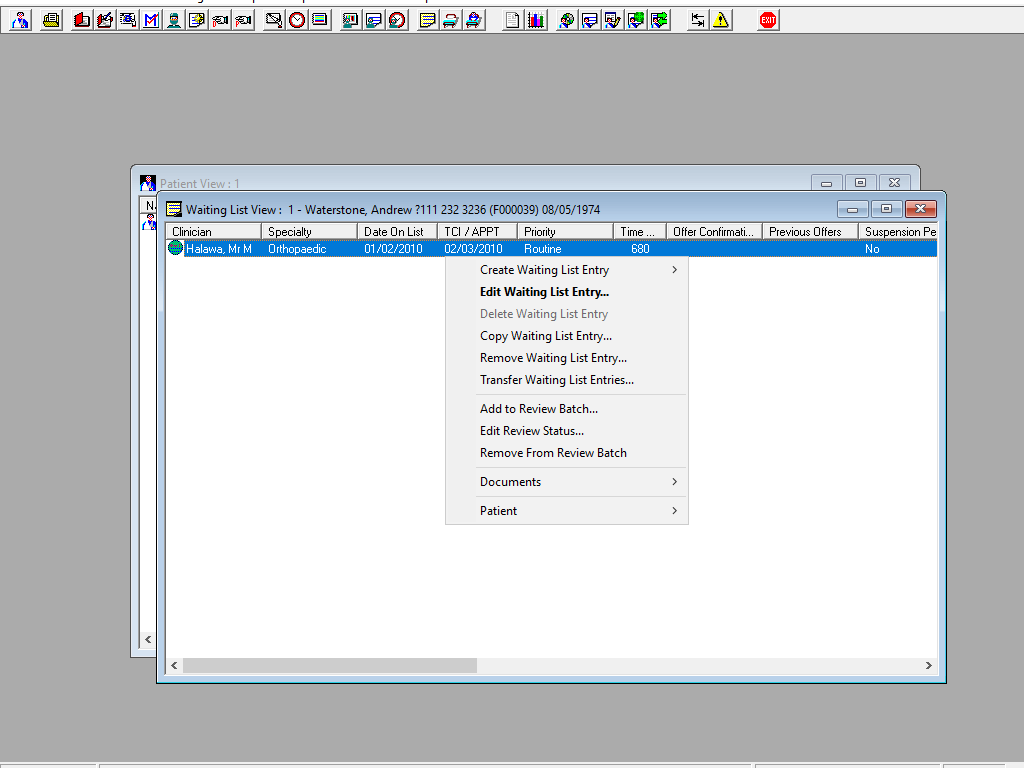Expand the Patient submenu

[x=566, y=511]
